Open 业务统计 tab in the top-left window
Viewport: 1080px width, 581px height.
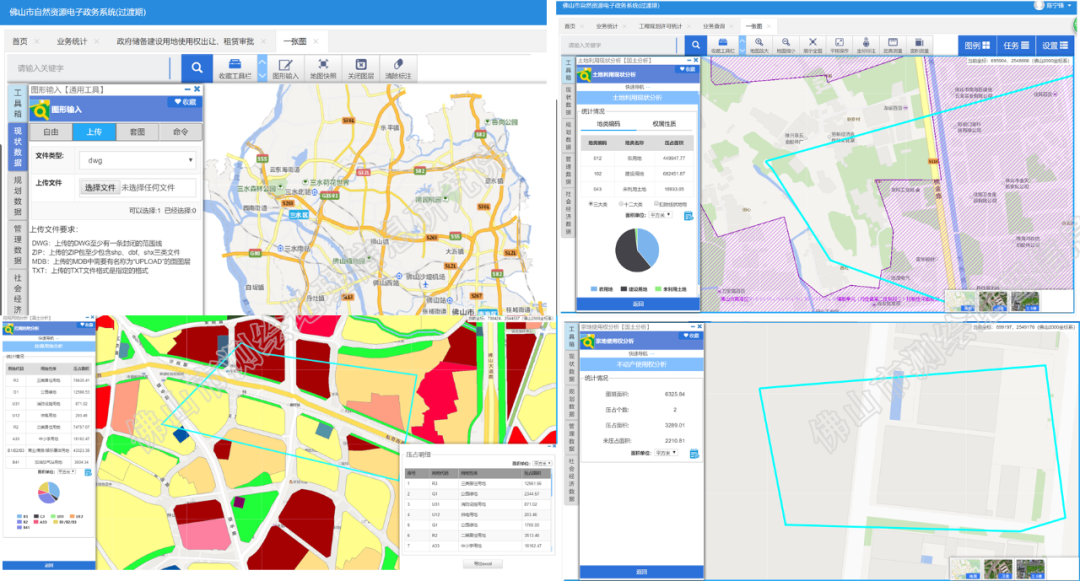pyautogui.click(x=72, y=41)
